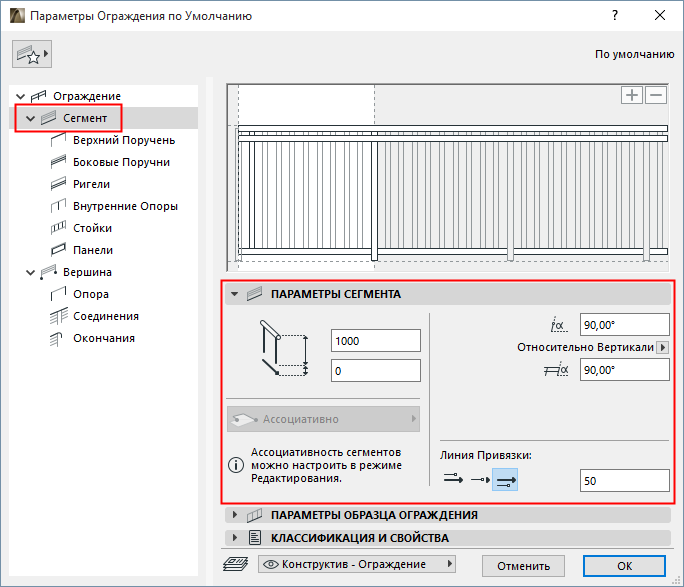Collapse the Сегмент tree node

click(30, 118)
